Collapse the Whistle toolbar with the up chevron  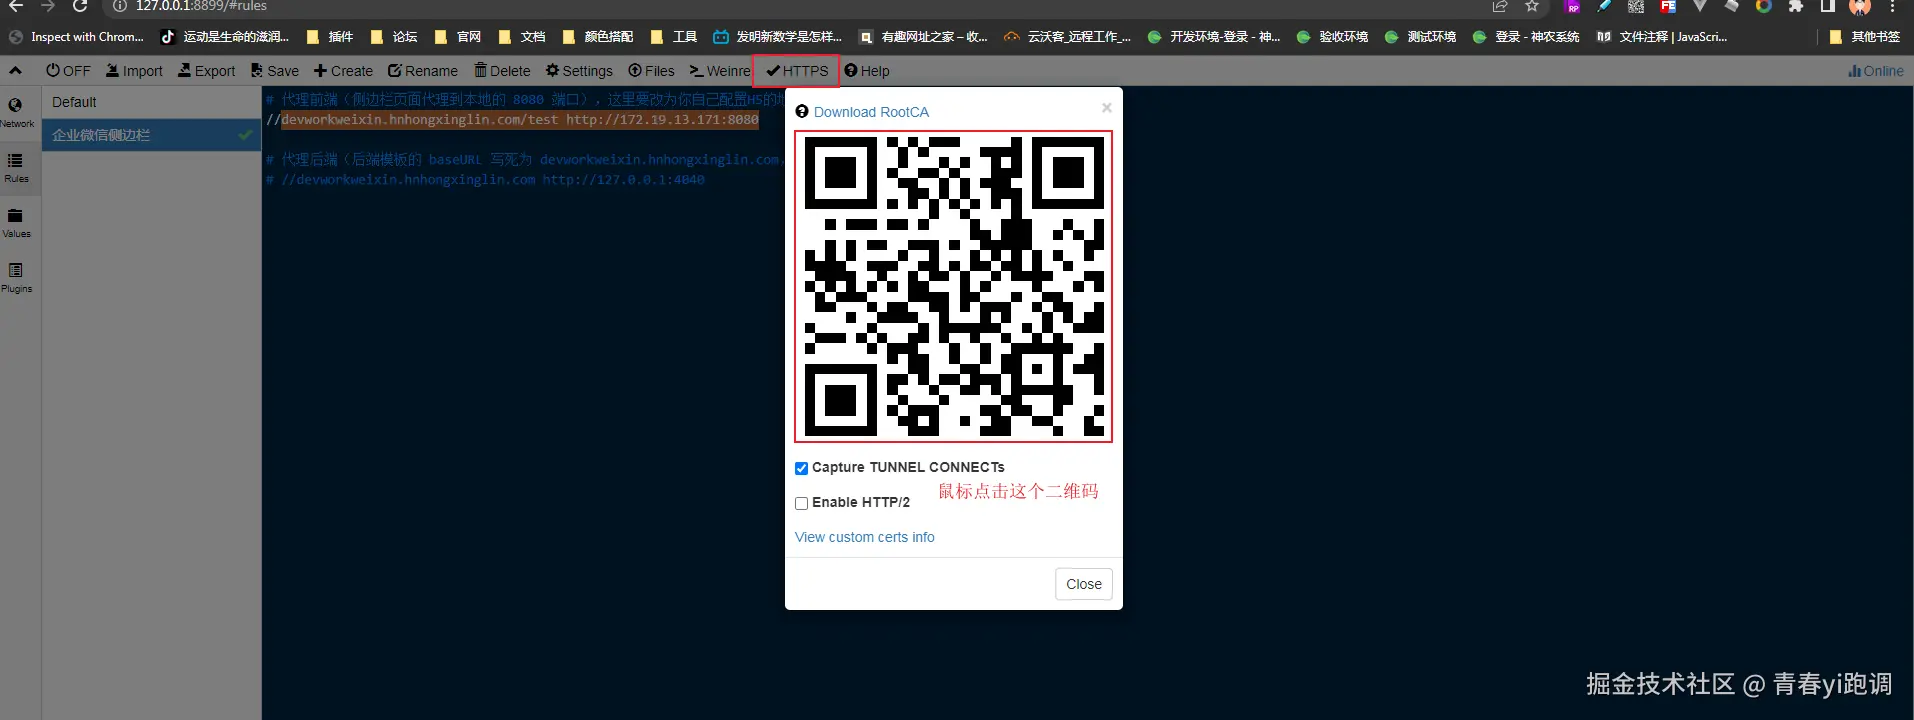pyautogui.click(x=15, y=71)
